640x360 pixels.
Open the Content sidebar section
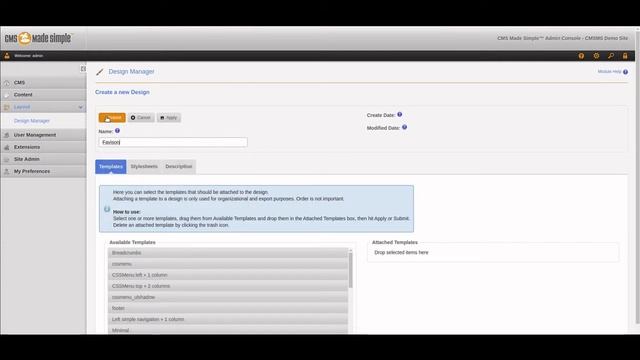[x=44, y=95]
